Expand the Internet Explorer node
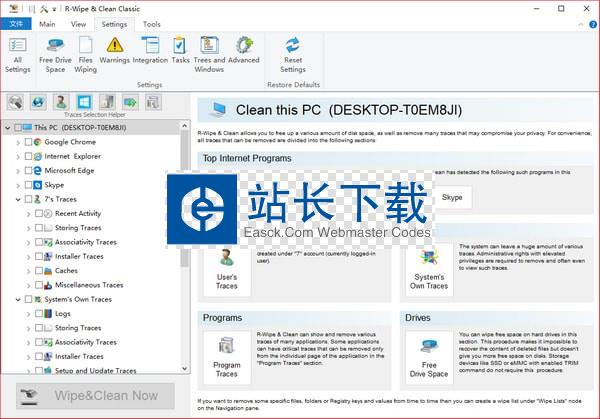Screen dimensions: 600x419 click(18, 157)
